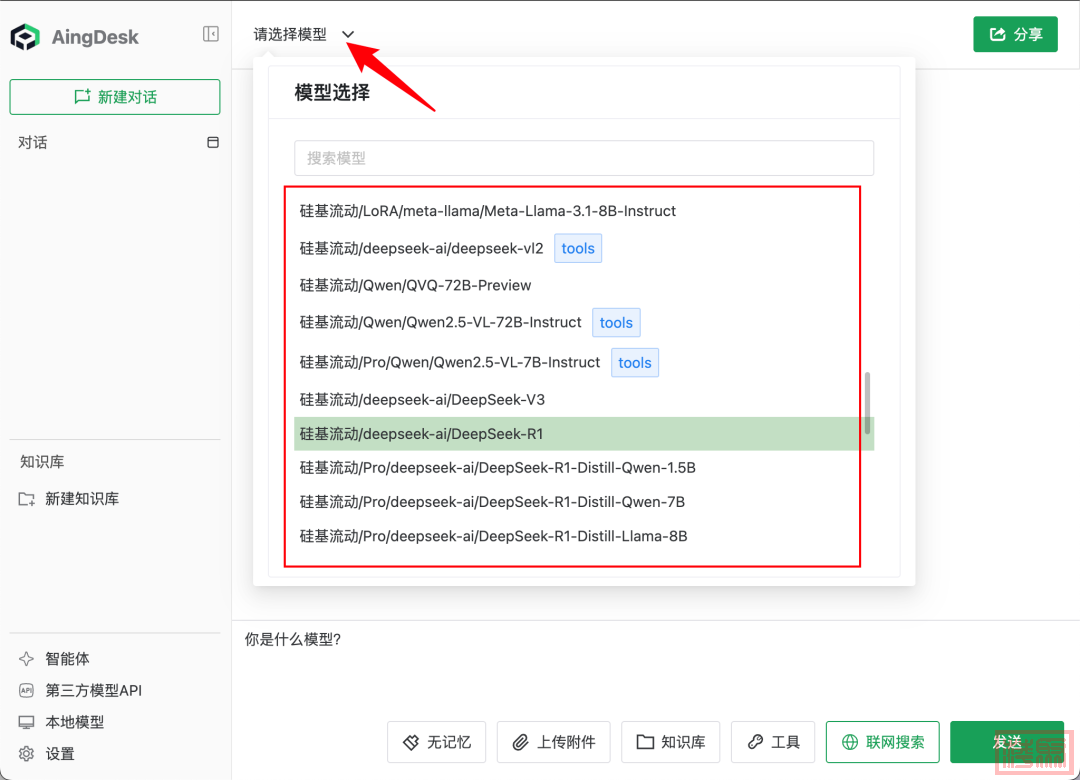The image size is (1080, 780).
Task: Click the 本地模型 monitor icon
Action: pyautogui.click(x=26, y=722)
